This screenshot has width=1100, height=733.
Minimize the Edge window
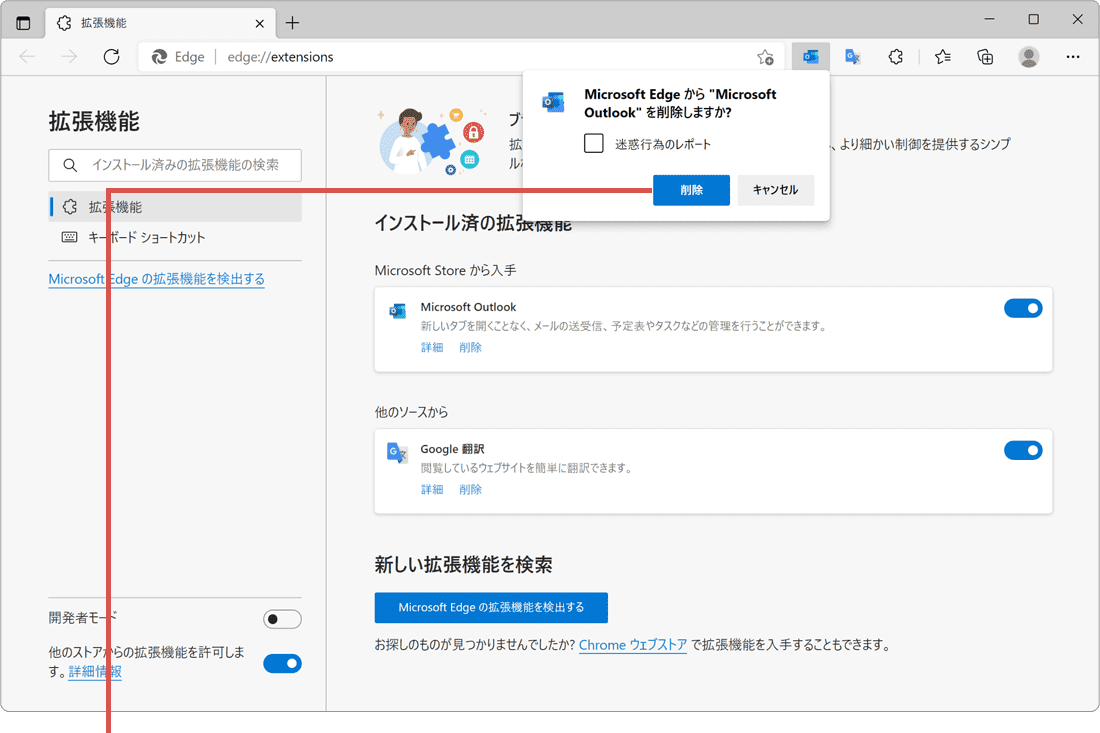click(989, 19)
